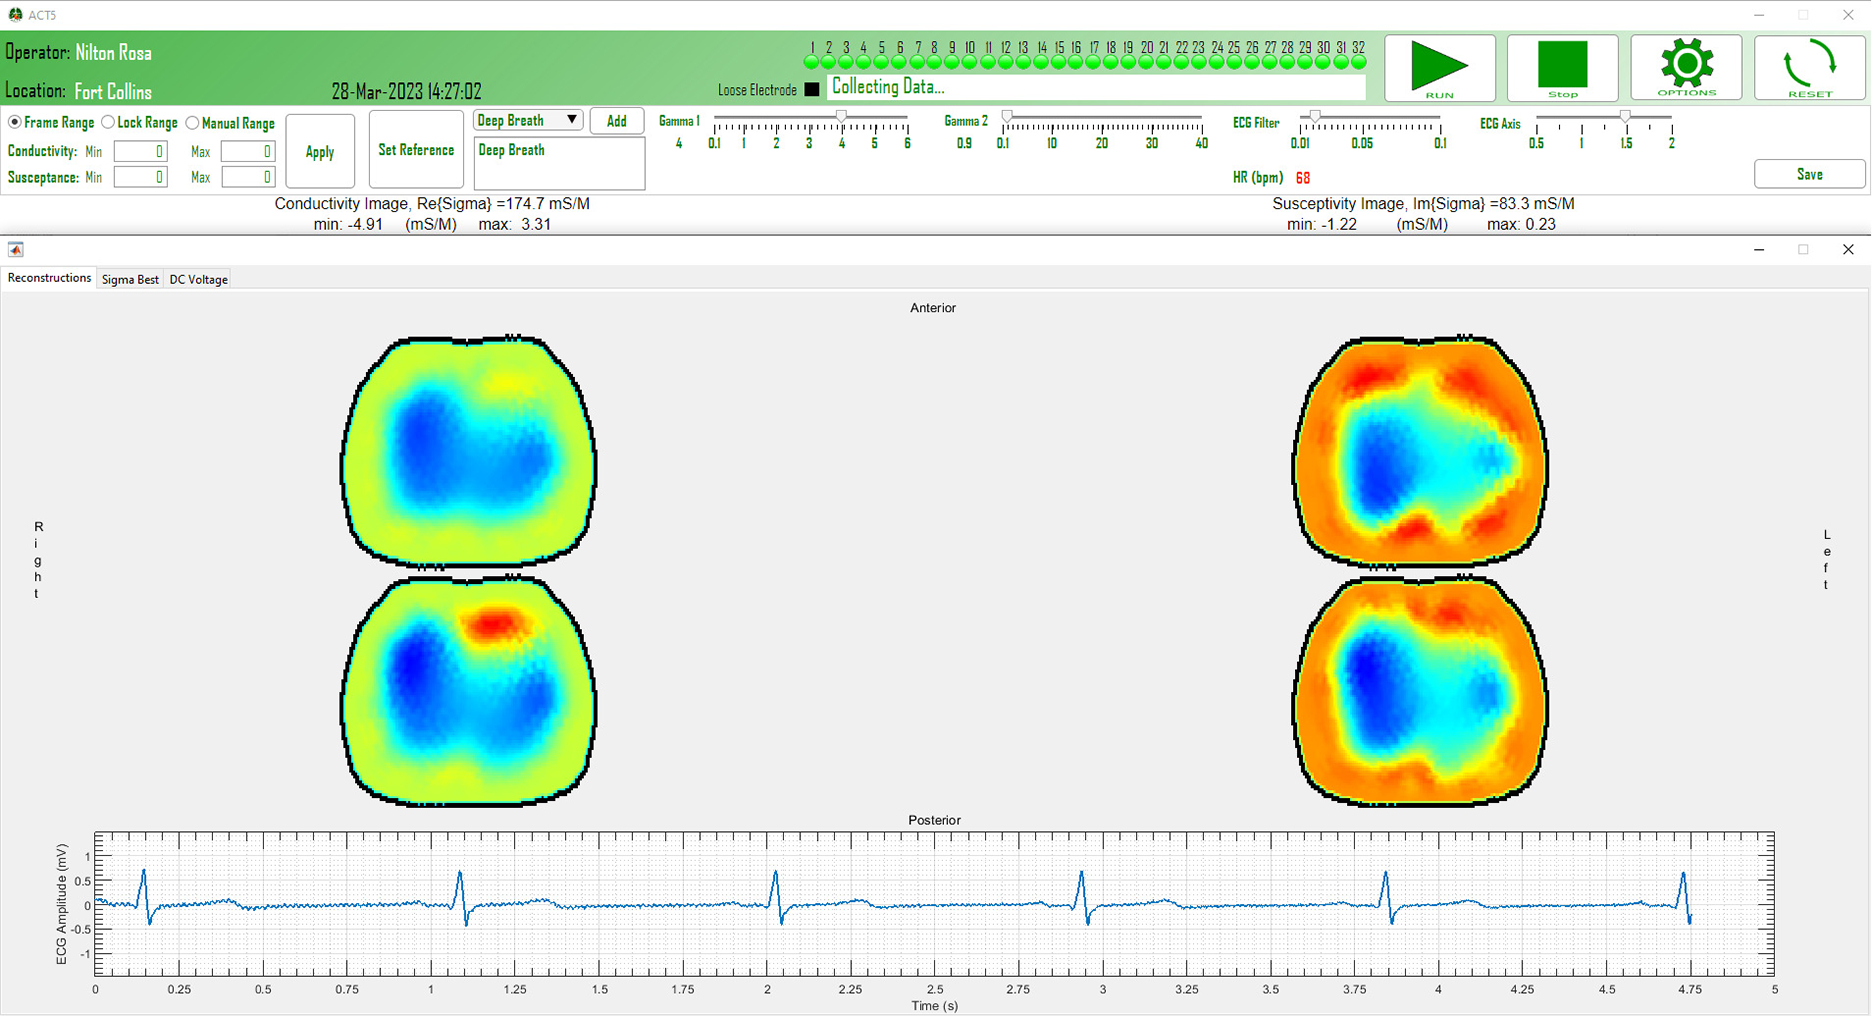Image resolution: width=1872 pixels, height=1016 pixels.
Task: Click the Susceptance Min input field
Action: [x=140, y=177]
